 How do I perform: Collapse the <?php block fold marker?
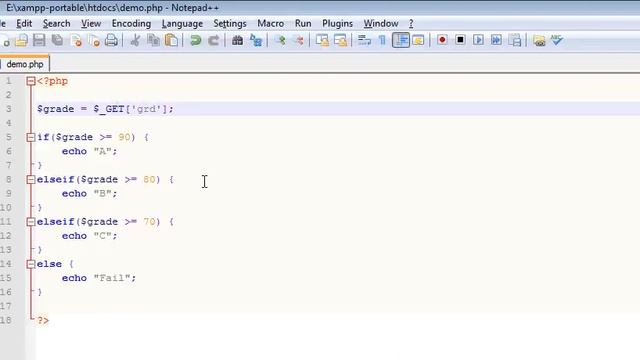pyautogui.click(x=31, y=81)
